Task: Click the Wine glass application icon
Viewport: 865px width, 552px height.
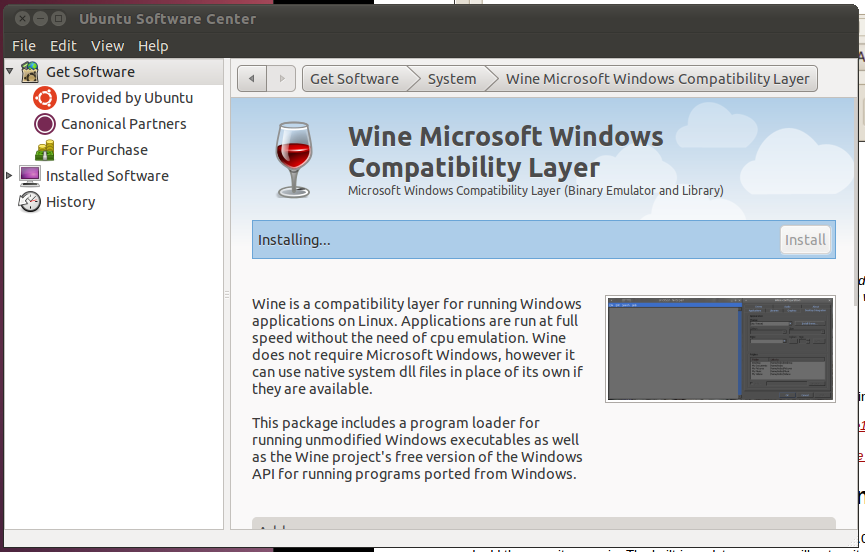Action: 295,157
